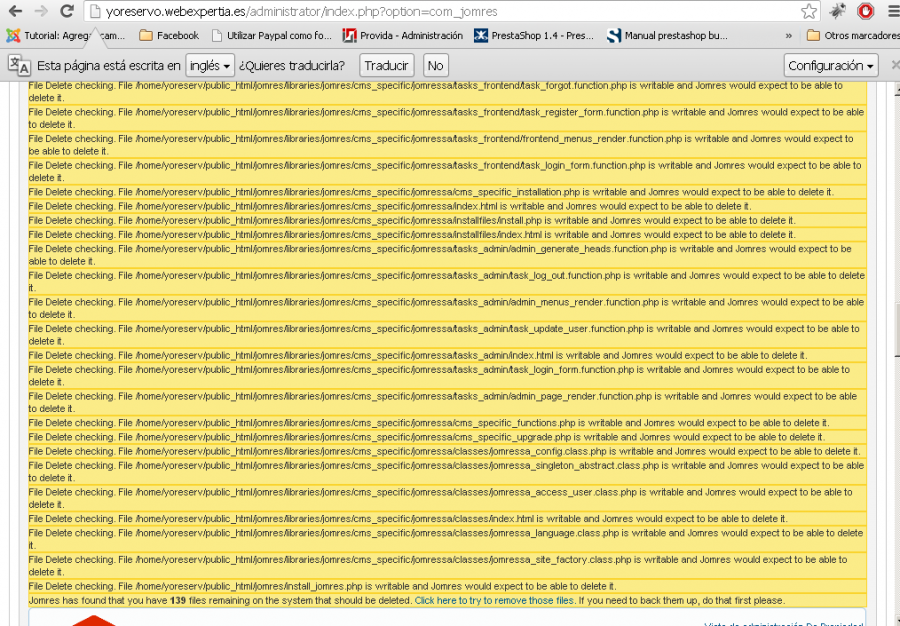Screen dimensions: 900x626
Task: Go forward in browser history
Action: (41, 11)
